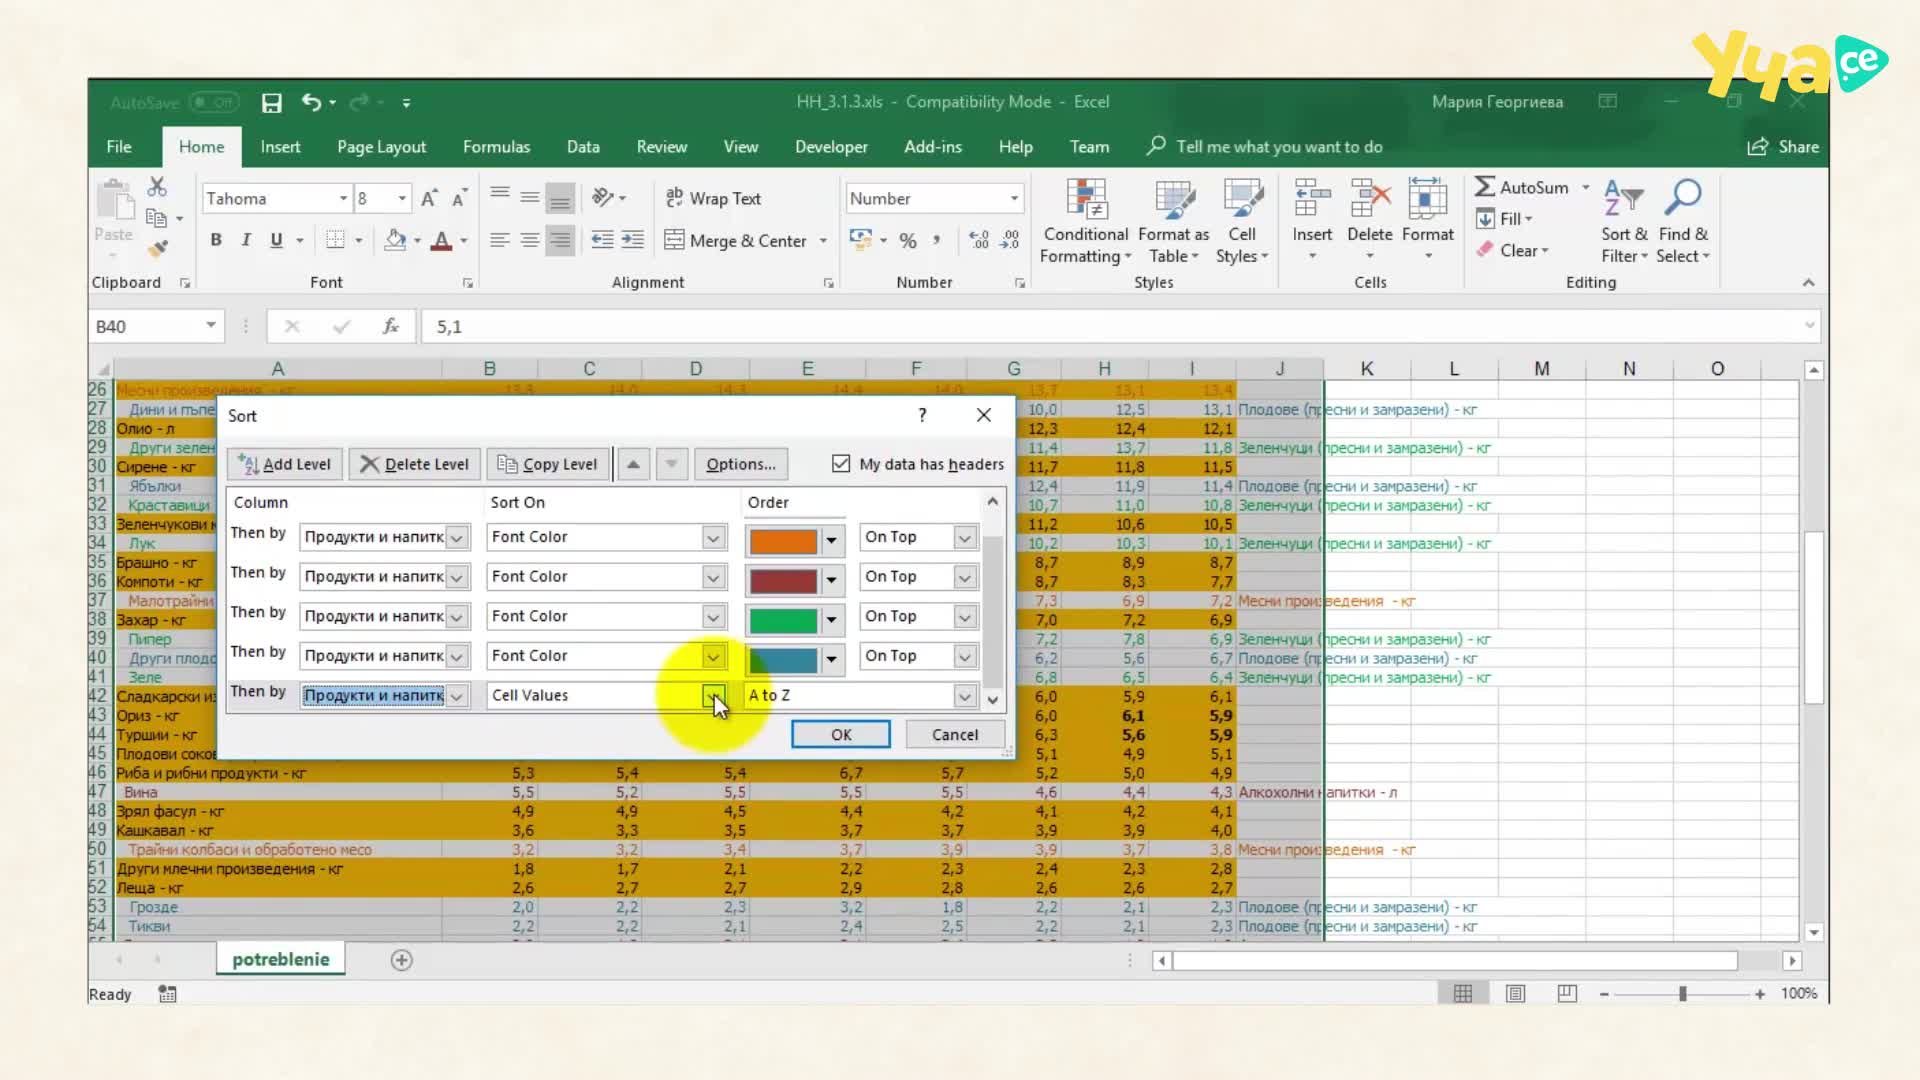The image size is (1920, 1080).
Task: Cancel the Sort dialog
Action: tap(955, 735)
